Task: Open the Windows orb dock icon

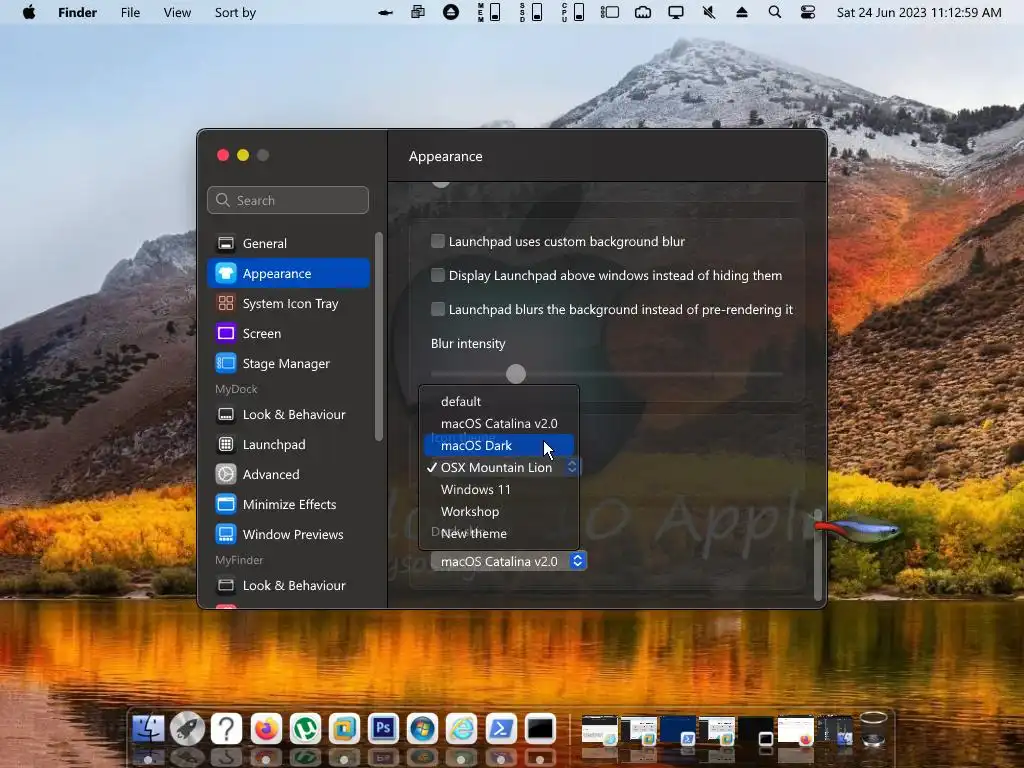Action: point(423,728)
